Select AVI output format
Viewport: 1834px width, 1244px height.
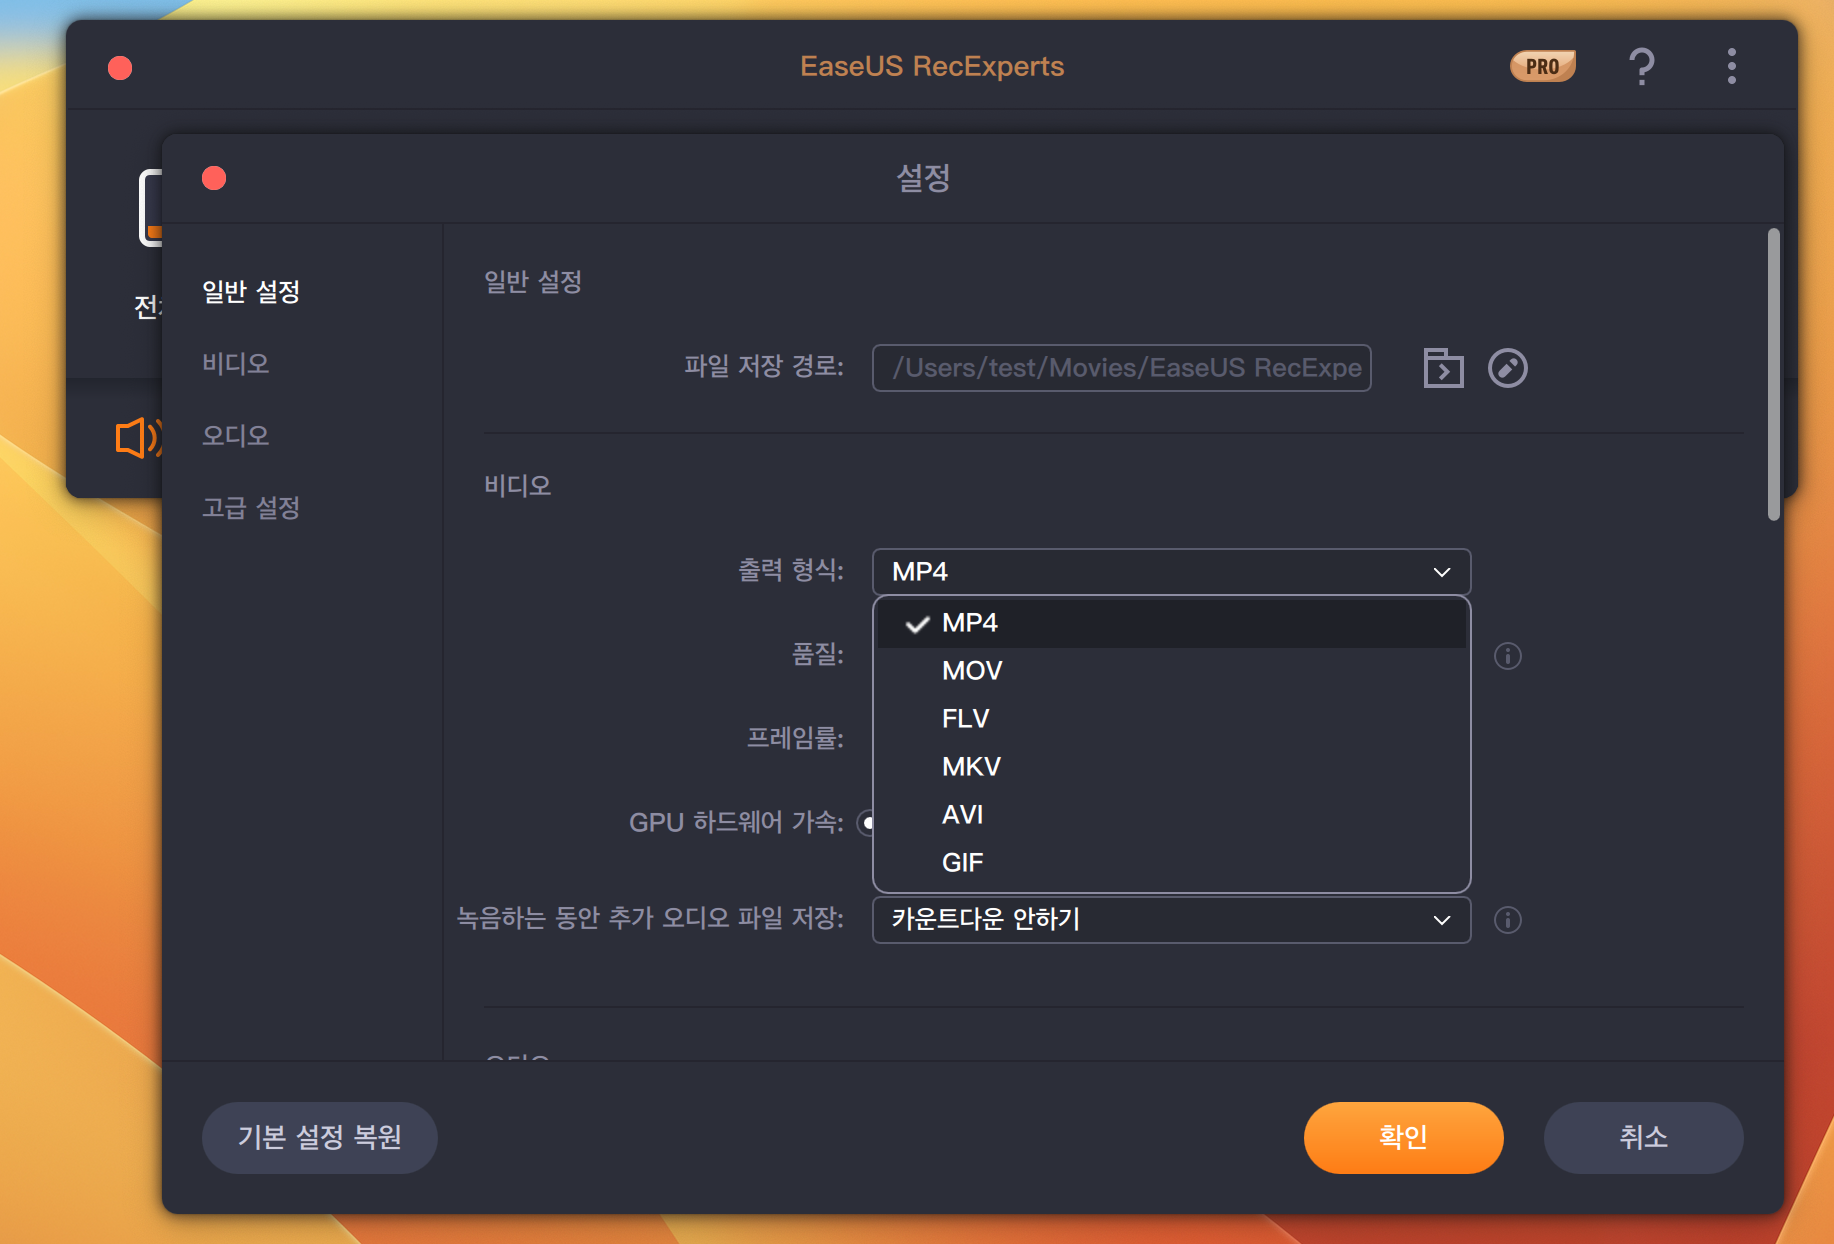[1171, 815]
